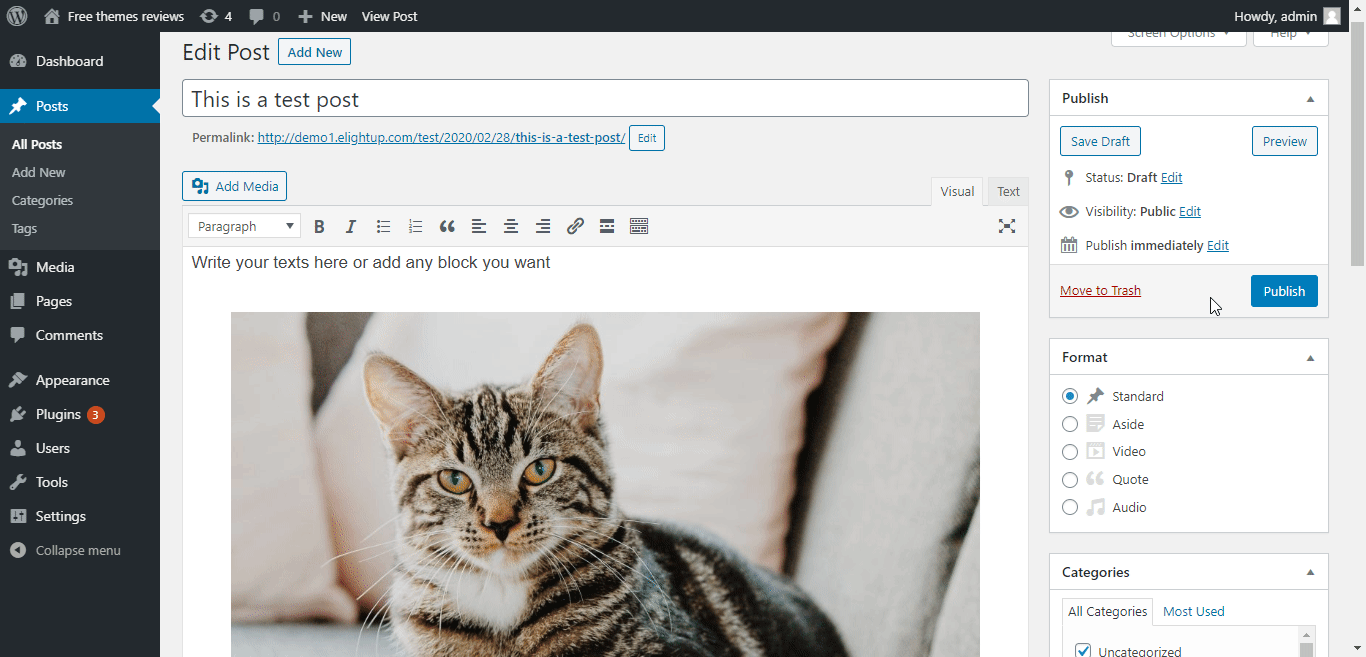Align text center
This screenshot has width=1366, height=657.
[x=511, y=226]
